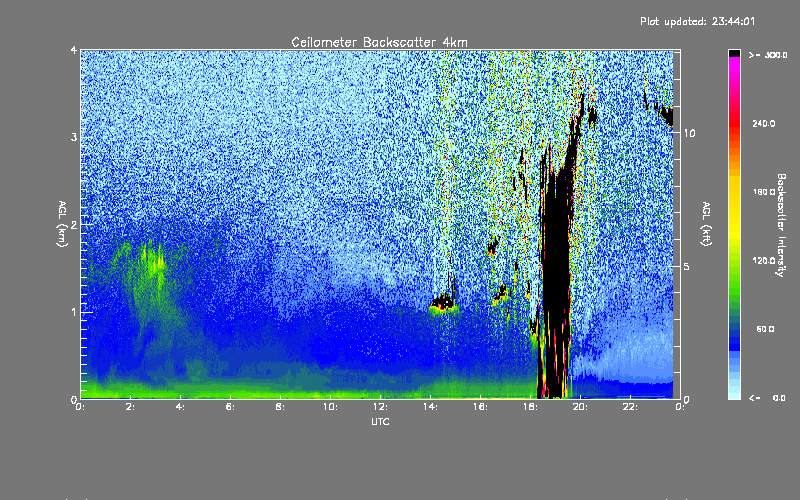800x500 pixels.
Task: Click the '18:' hour tick on UTC axis
Action: click(531, 407)
